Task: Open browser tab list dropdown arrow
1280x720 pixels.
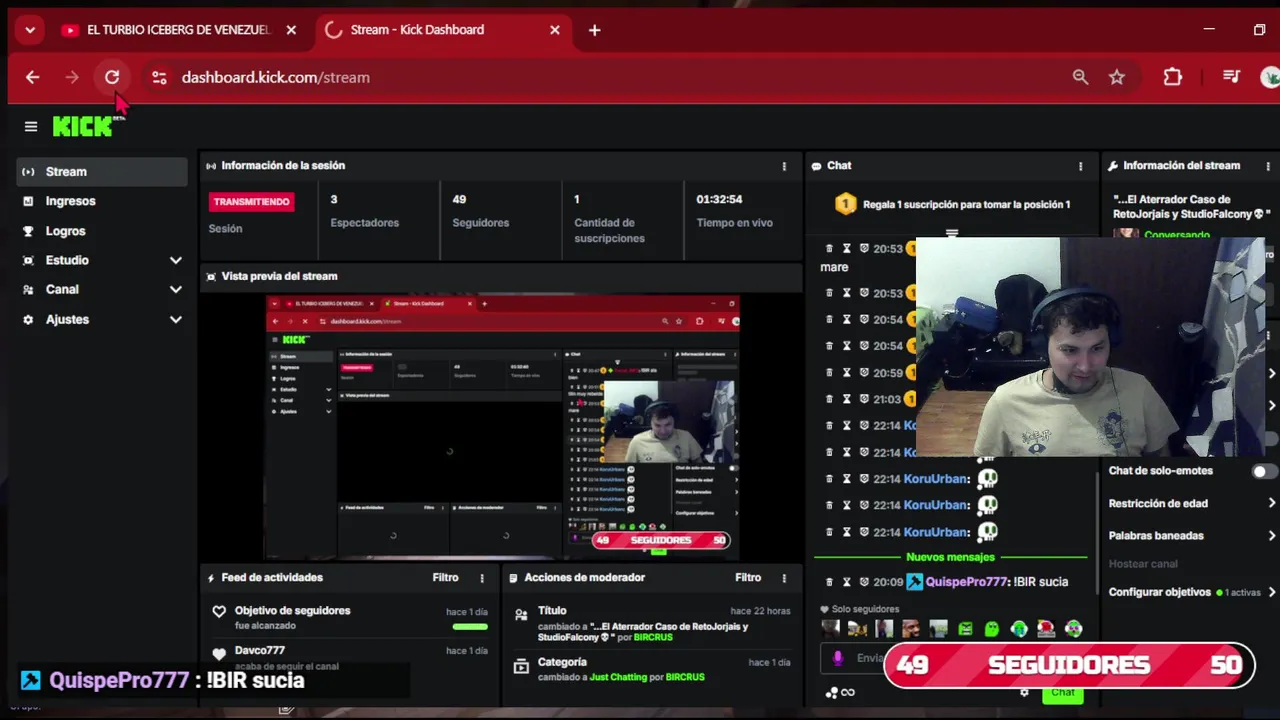Action: pos(30,30)
